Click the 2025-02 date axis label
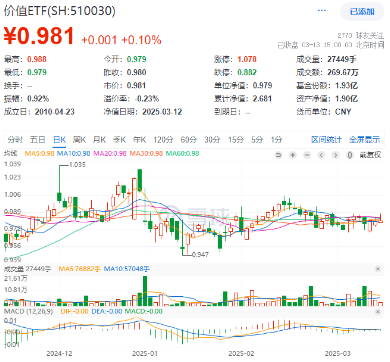The height and width of the screenshot is (362, 390). click(241, 354)
